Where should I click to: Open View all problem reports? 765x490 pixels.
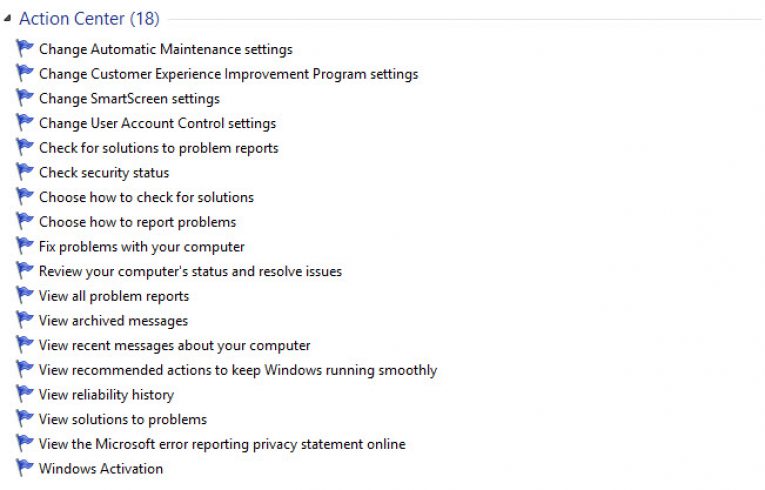tap(114, 296)
